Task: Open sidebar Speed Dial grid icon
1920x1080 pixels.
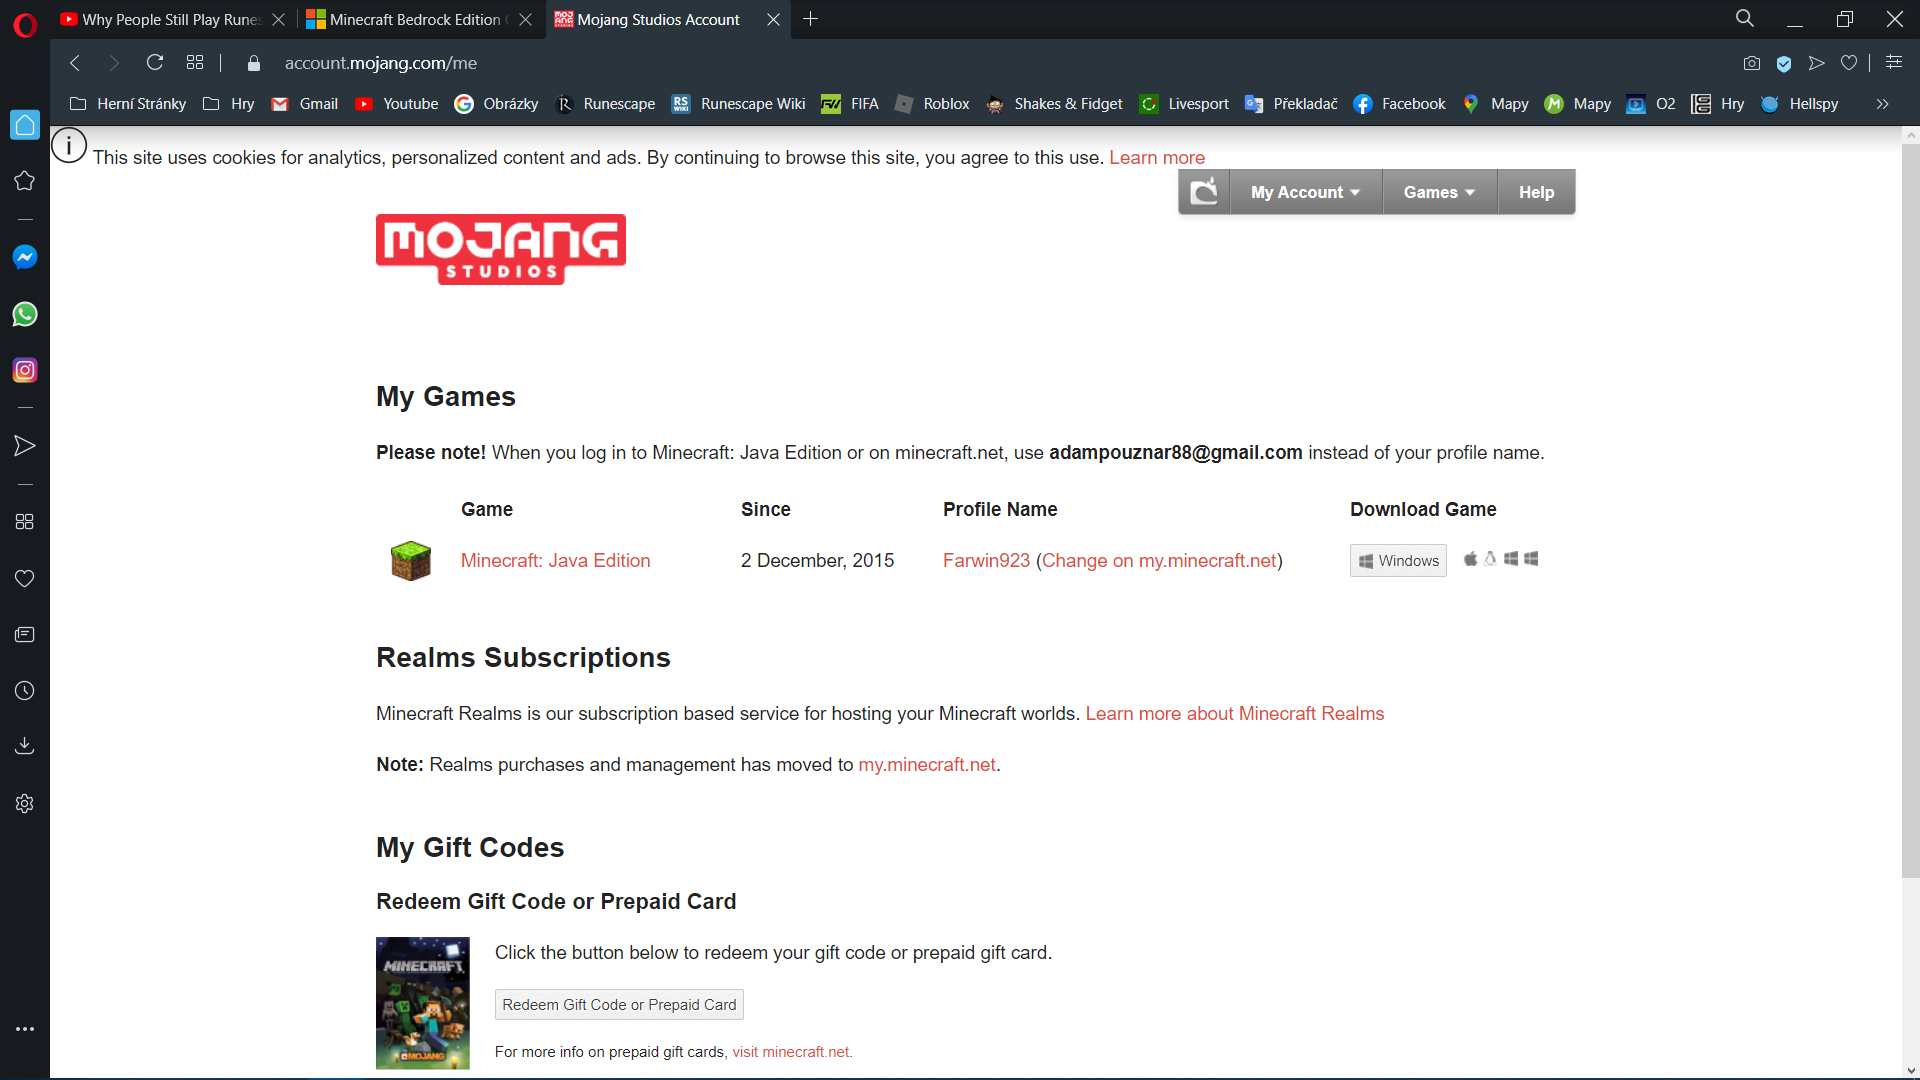Action: coord(25,522)
